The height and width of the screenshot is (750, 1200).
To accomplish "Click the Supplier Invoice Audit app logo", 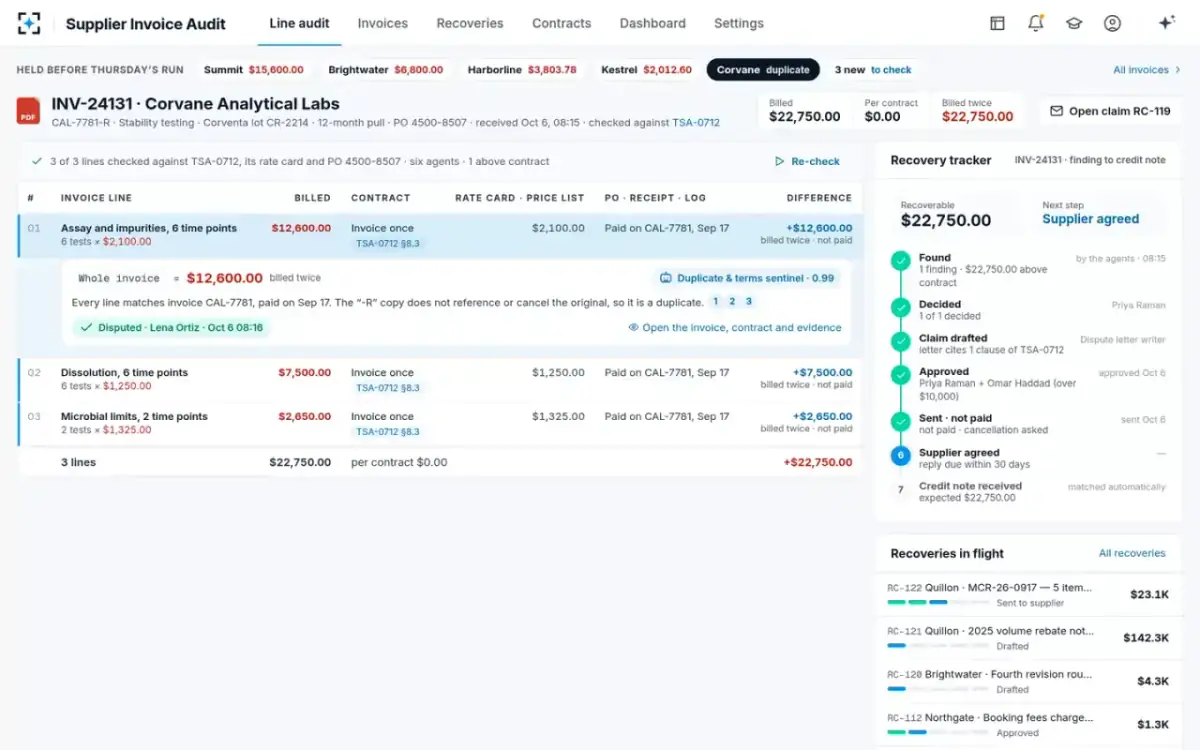I will [x=29, y=23].
